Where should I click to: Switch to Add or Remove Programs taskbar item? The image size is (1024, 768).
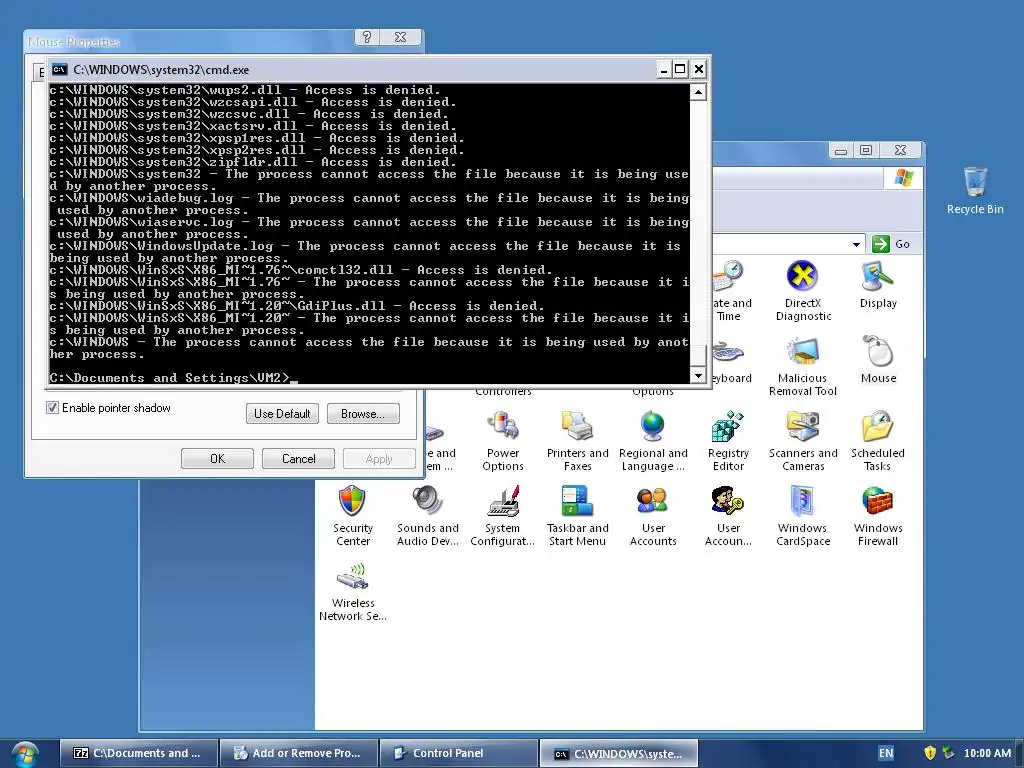pyautogui.click(x=298, y=753)
